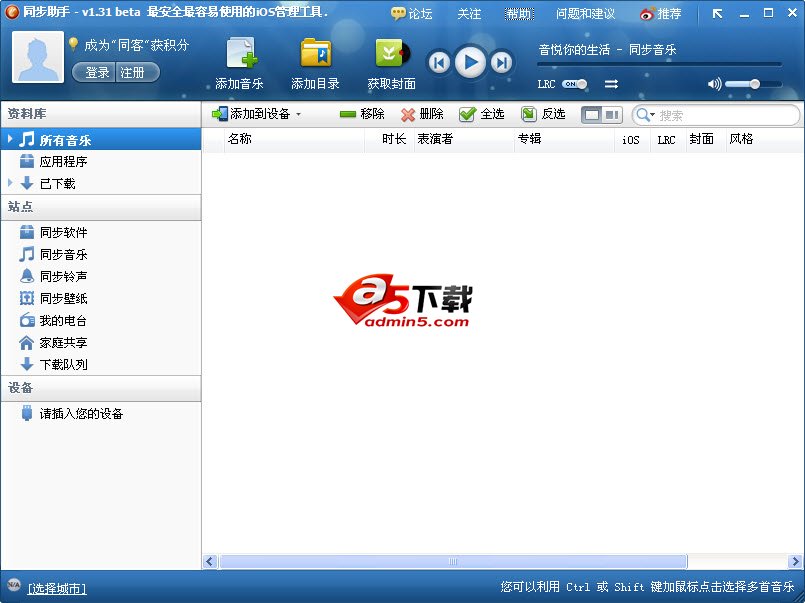
Task: Switch to mini mode with arrow icon
Action: point(717,14)
